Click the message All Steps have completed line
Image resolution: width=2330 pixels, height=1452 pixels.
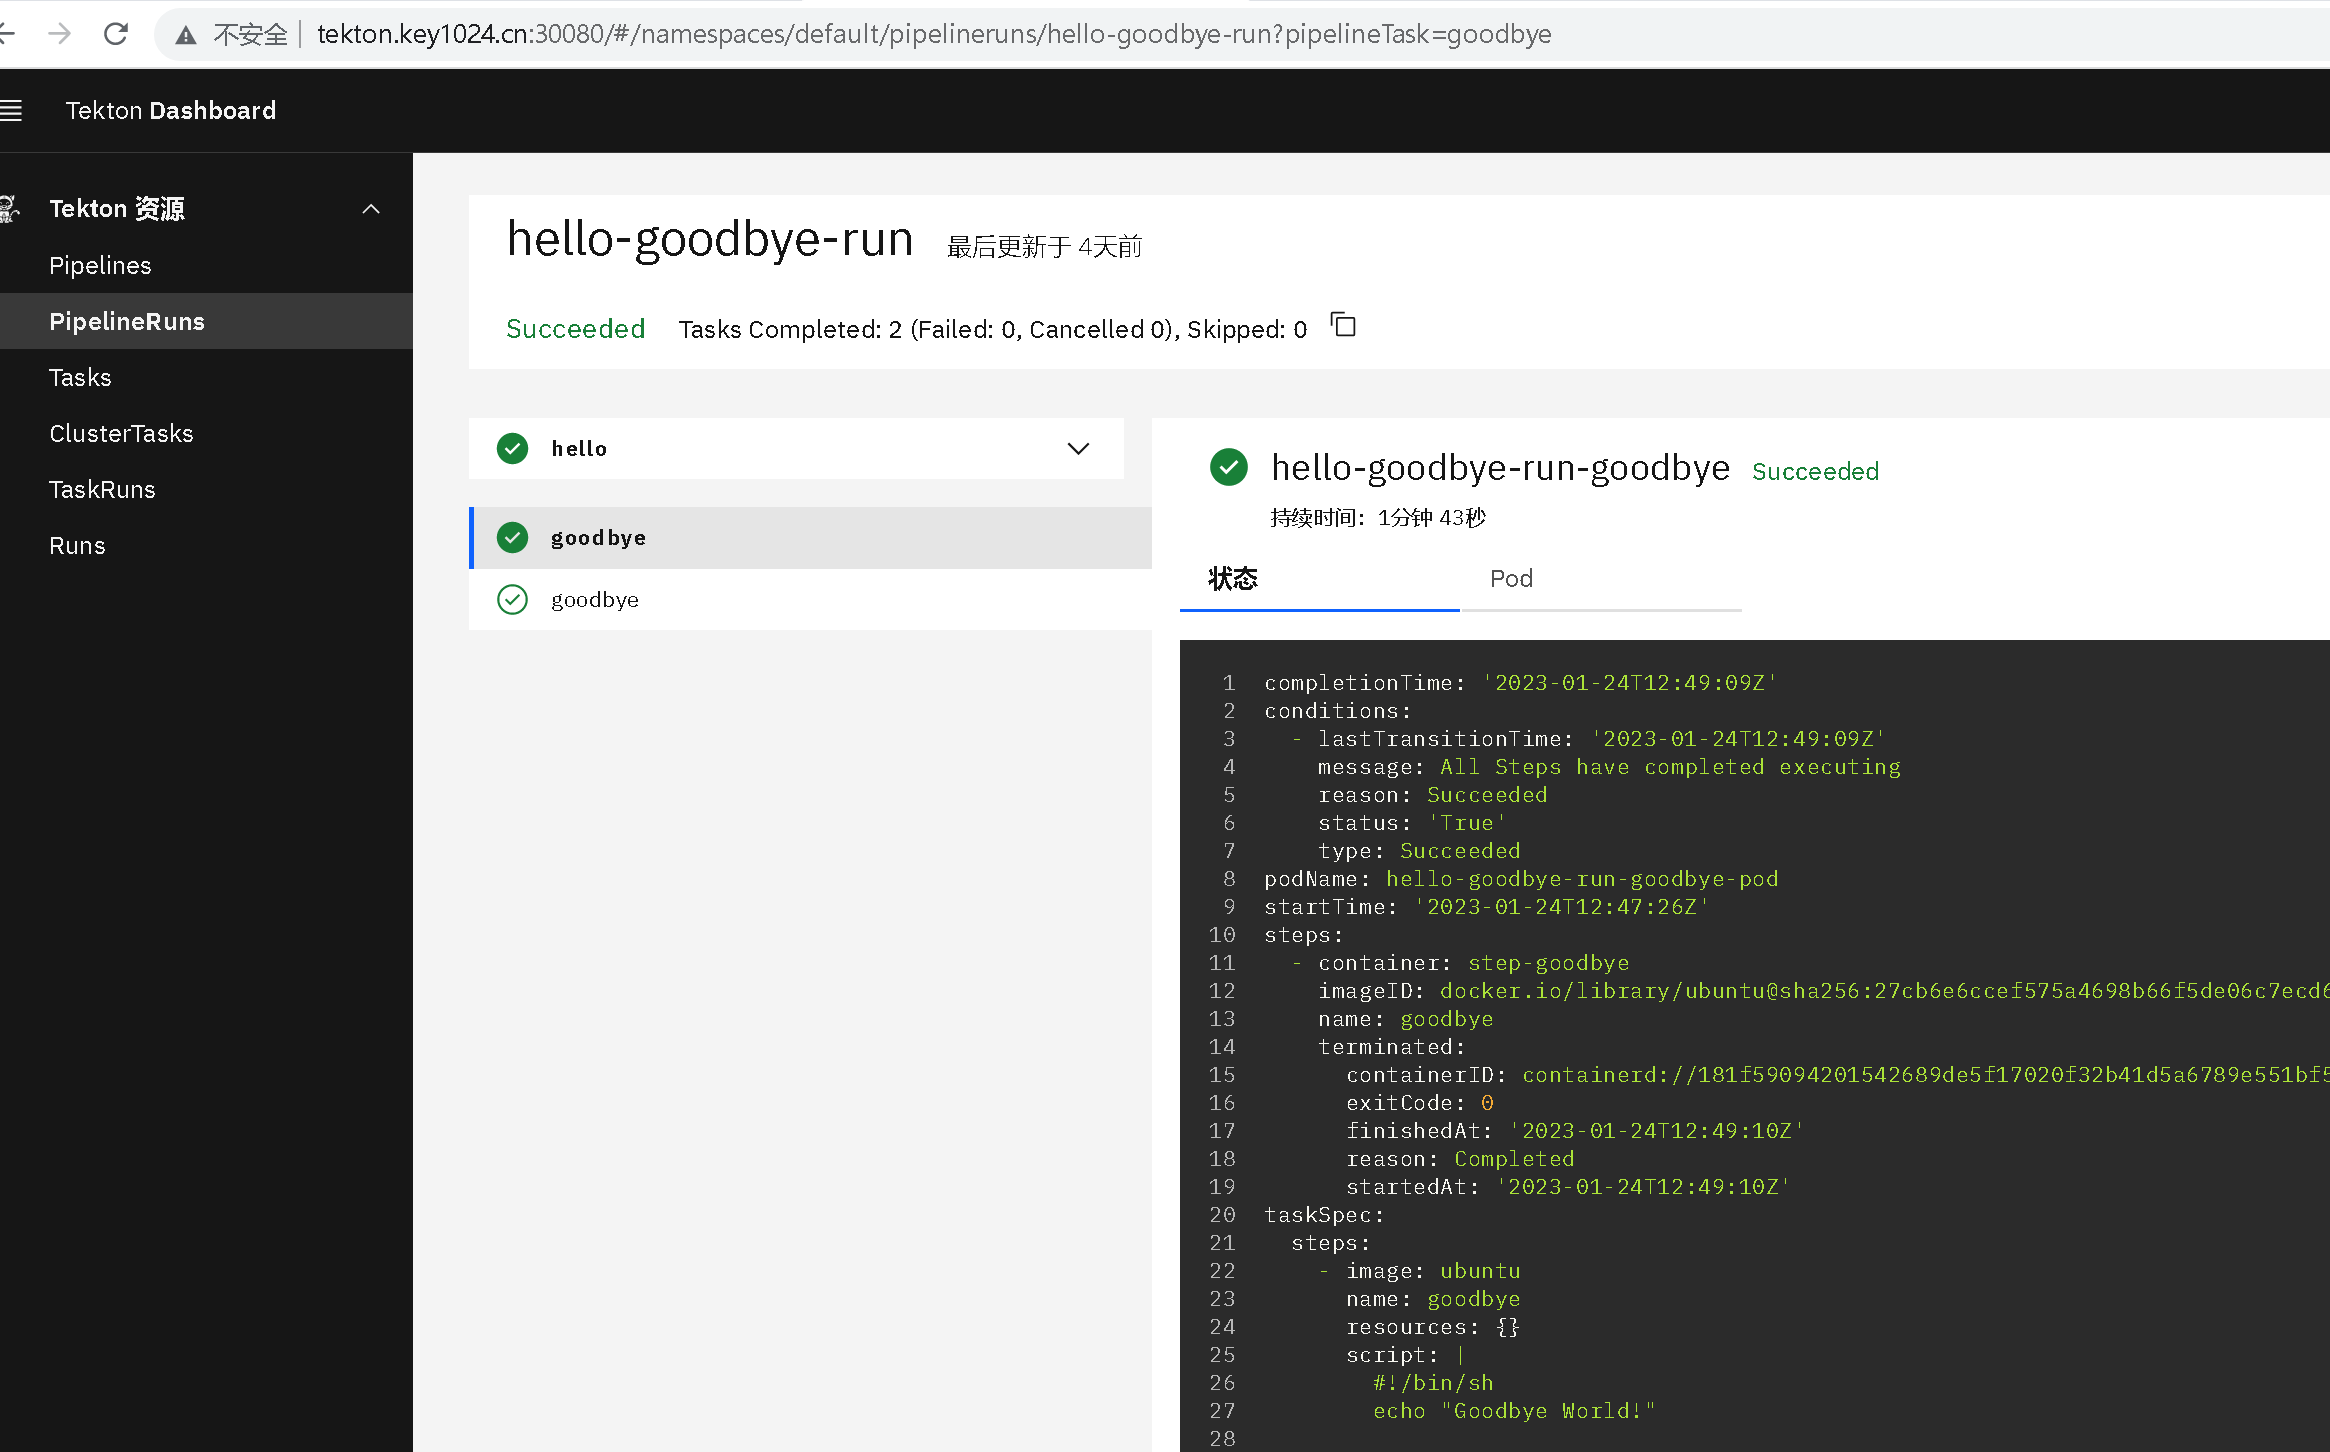pos(1609,767)
